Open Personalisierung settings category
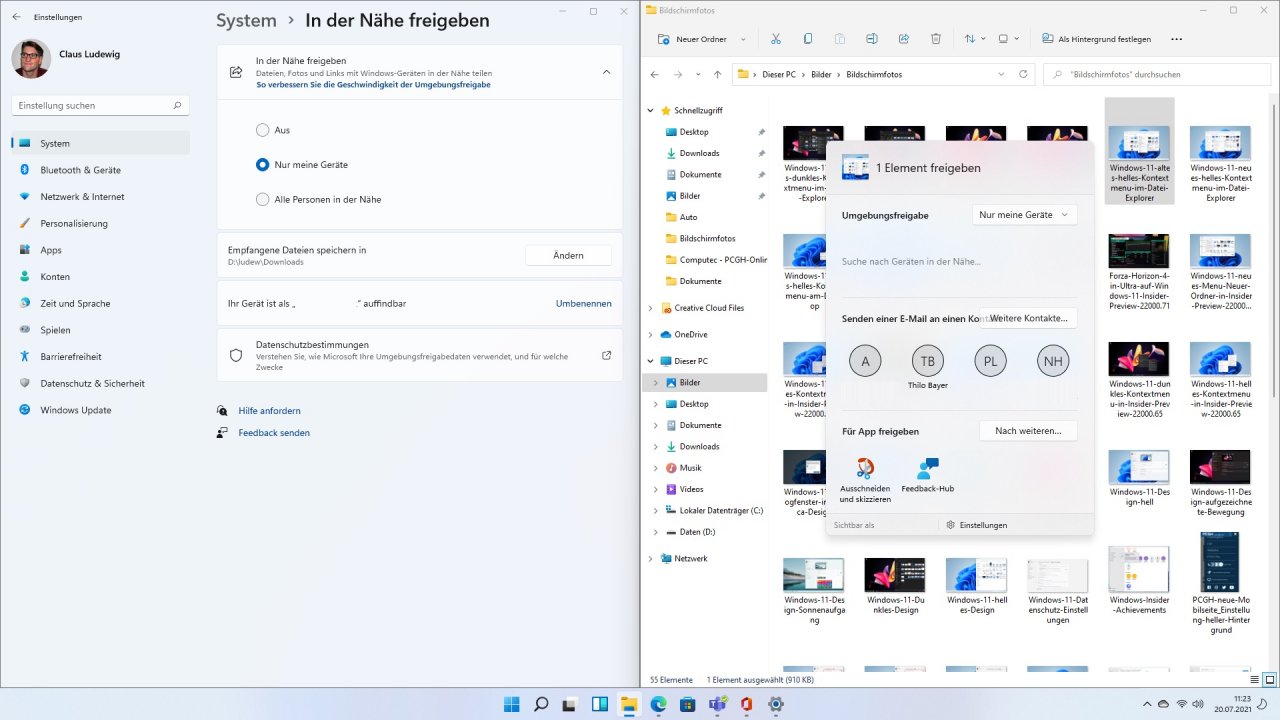 click(x=100, y=223)
